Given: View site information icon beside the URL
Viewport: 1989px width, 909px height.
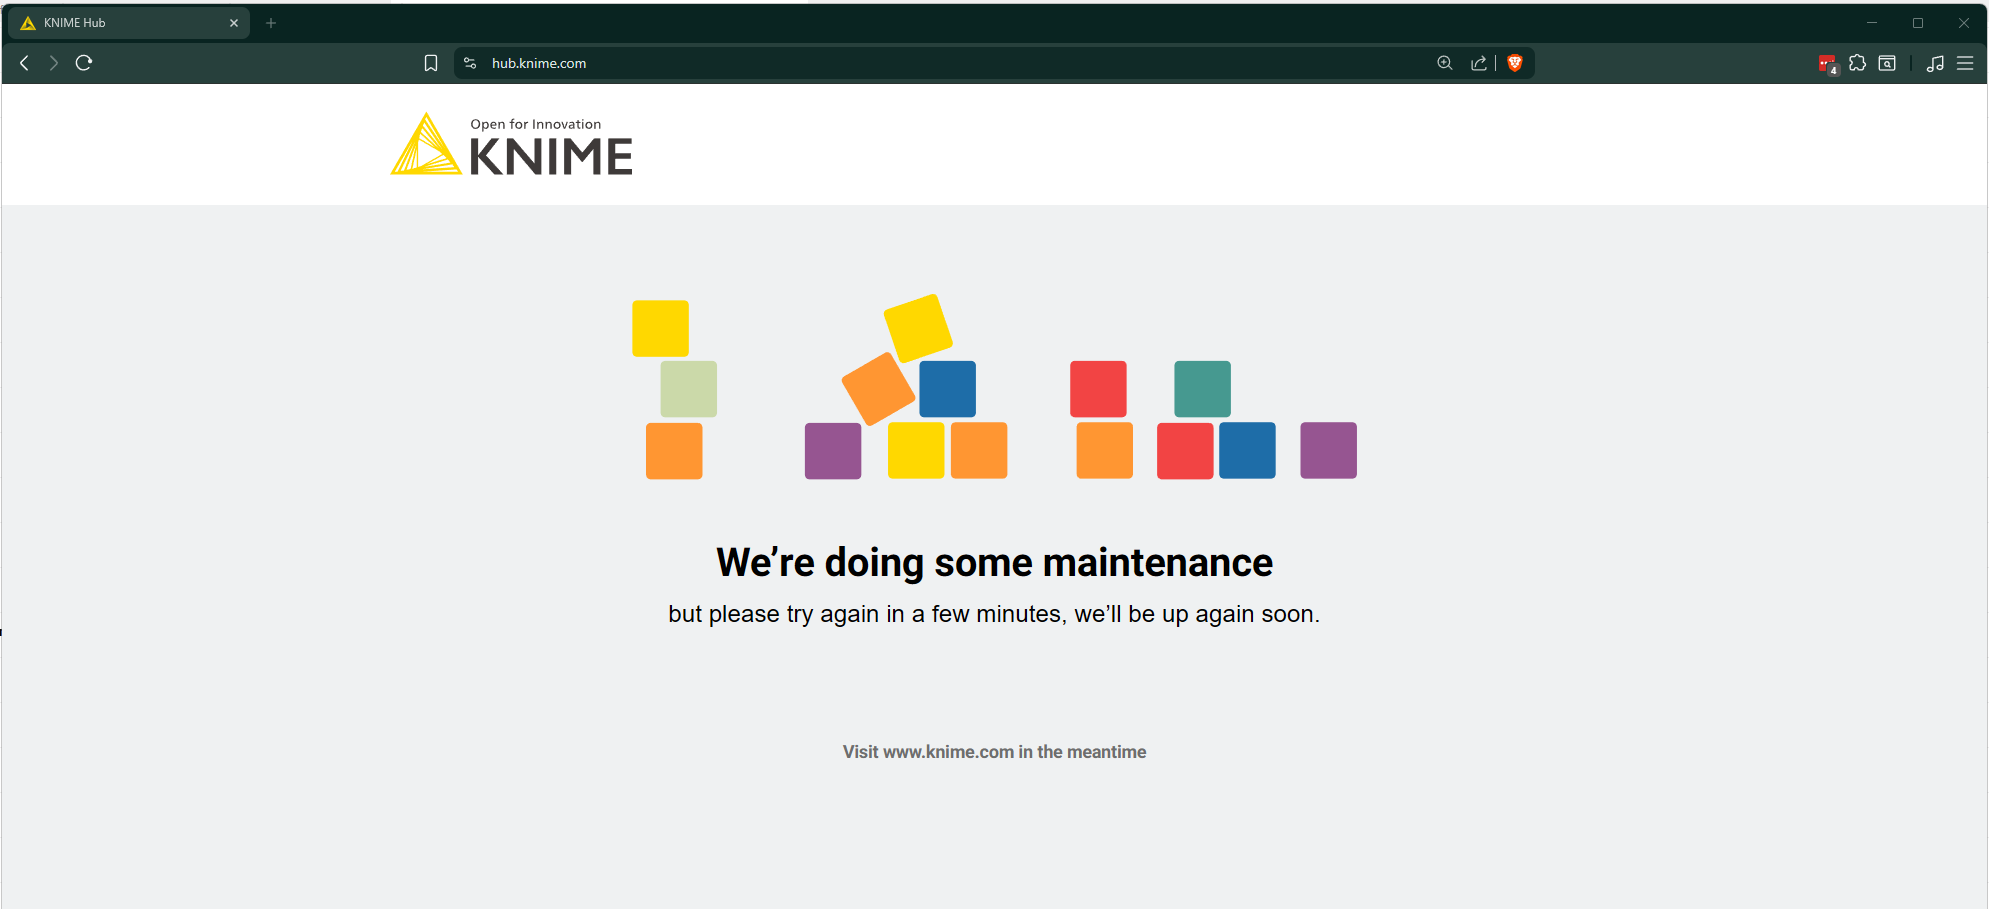Looking at the screenshot, I should [470, 63].
